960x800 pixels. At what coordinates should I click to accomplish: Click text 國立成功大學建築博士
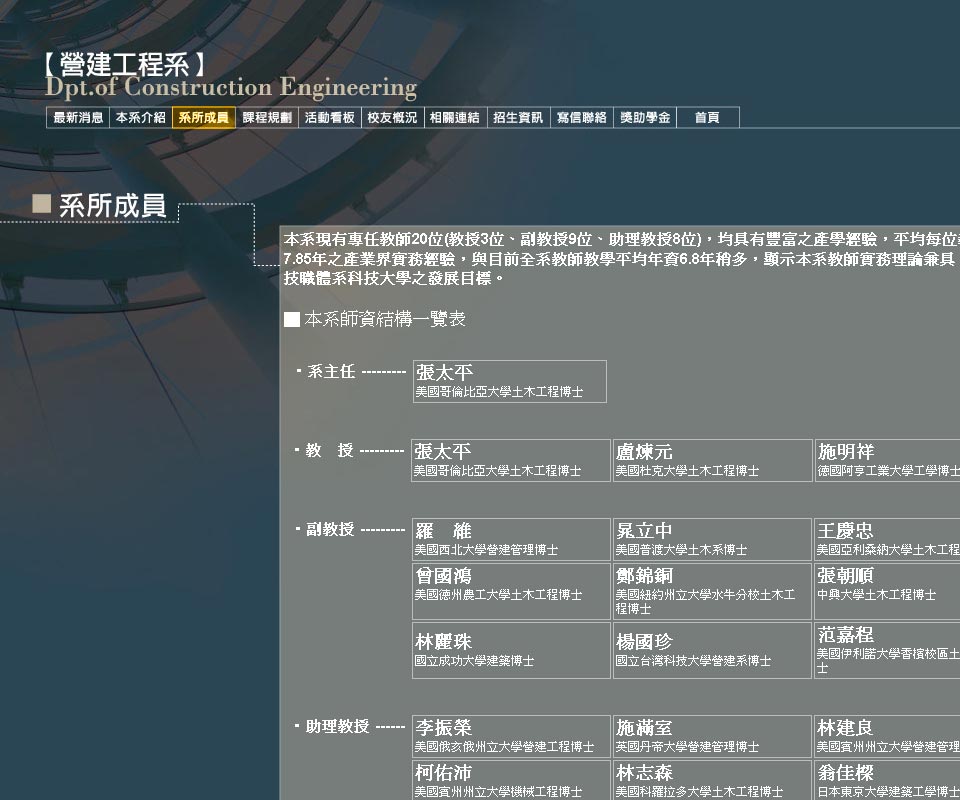tap(474, 661)
